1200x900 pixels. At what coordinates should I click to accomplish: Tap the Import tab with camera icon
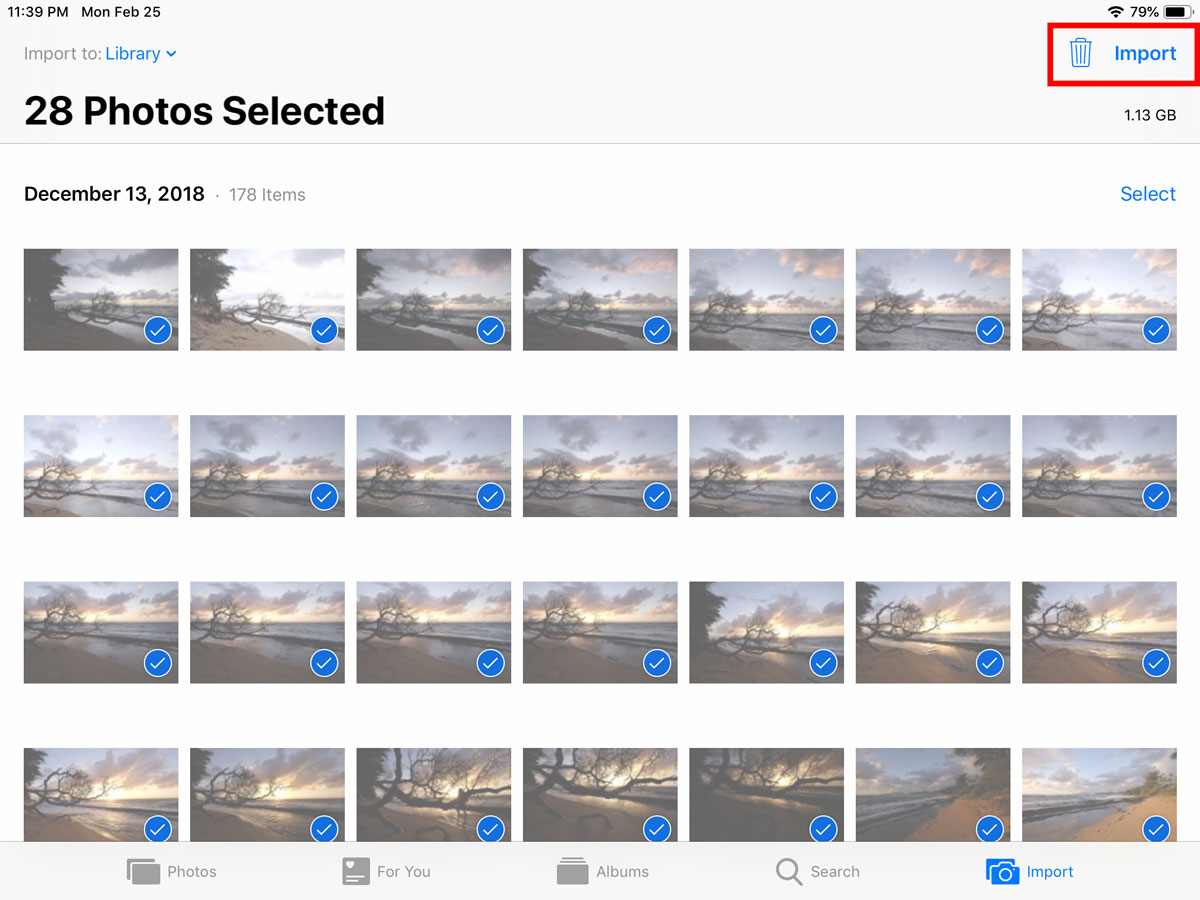click(x=1030, y=871)
